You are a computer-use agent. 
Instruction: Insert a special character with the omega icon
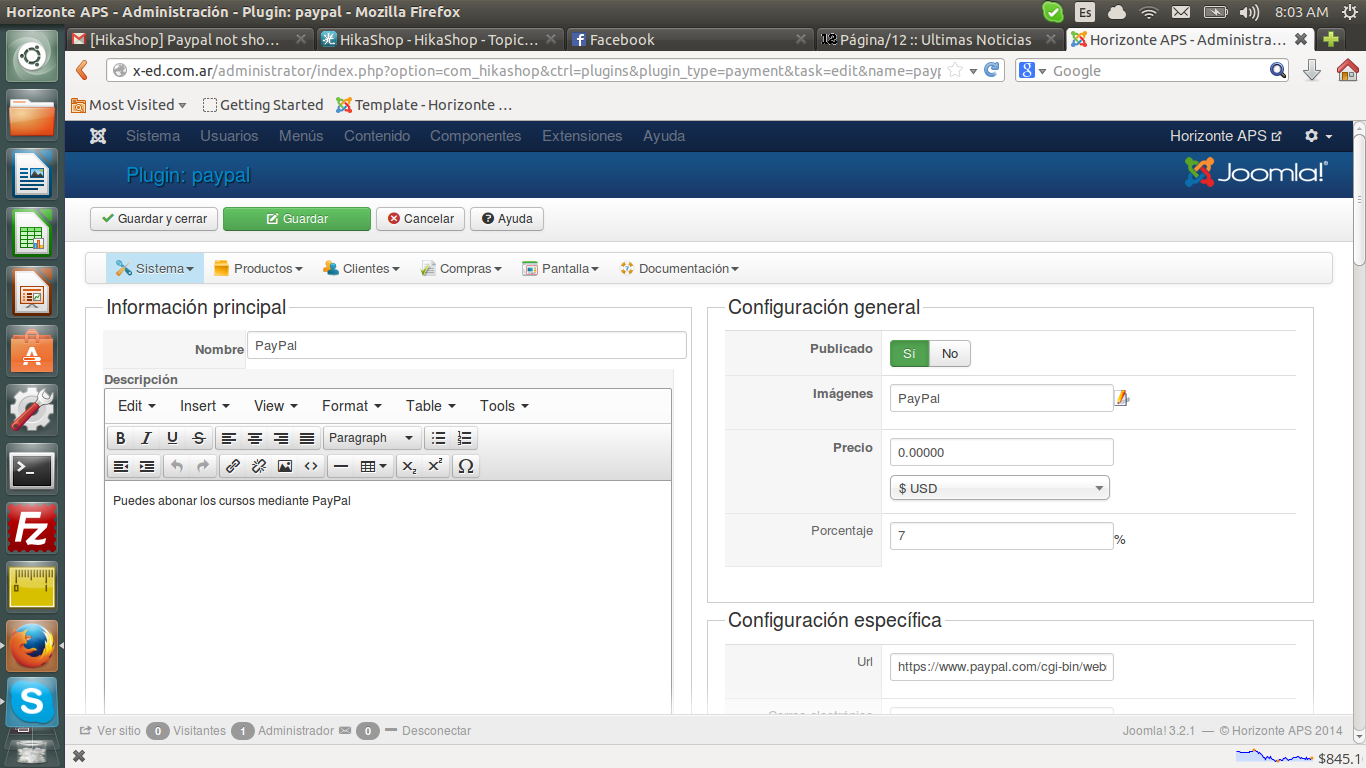[465, 466]
